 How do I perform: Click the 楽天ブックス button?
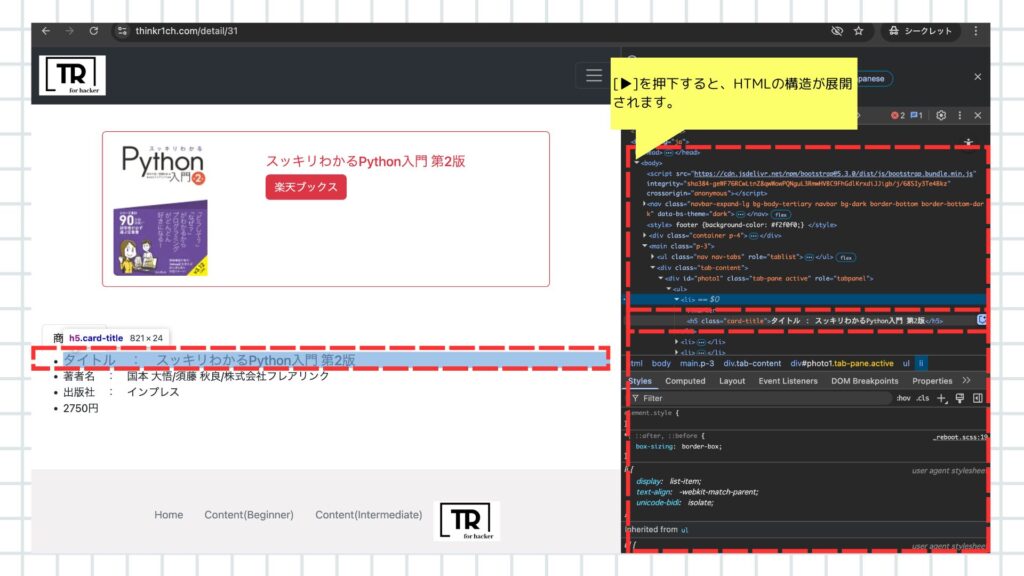306,187
